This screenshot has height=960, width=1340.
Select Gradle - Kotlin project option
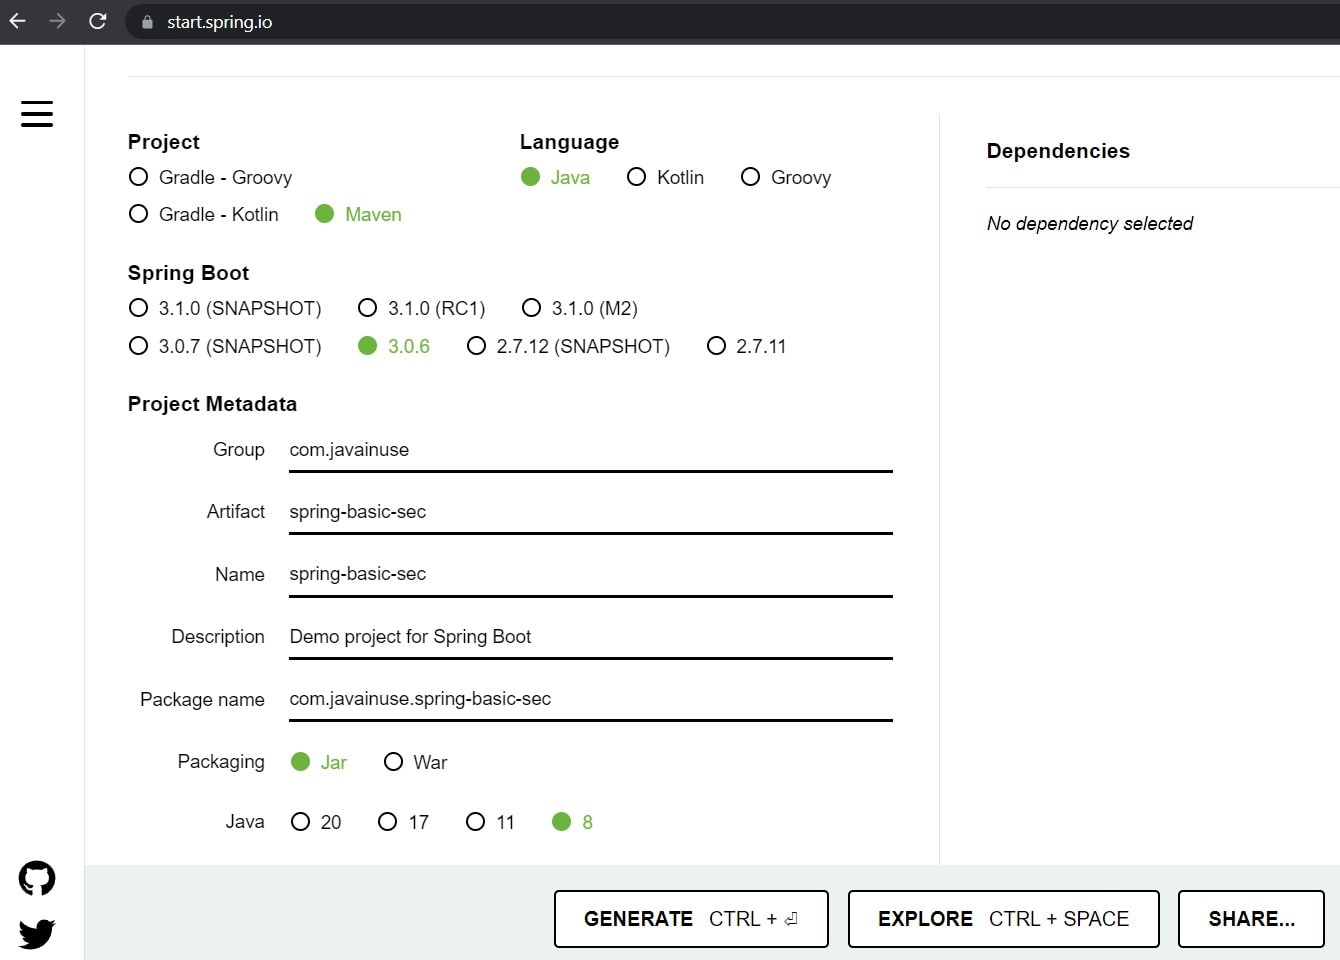pos(204,214)
